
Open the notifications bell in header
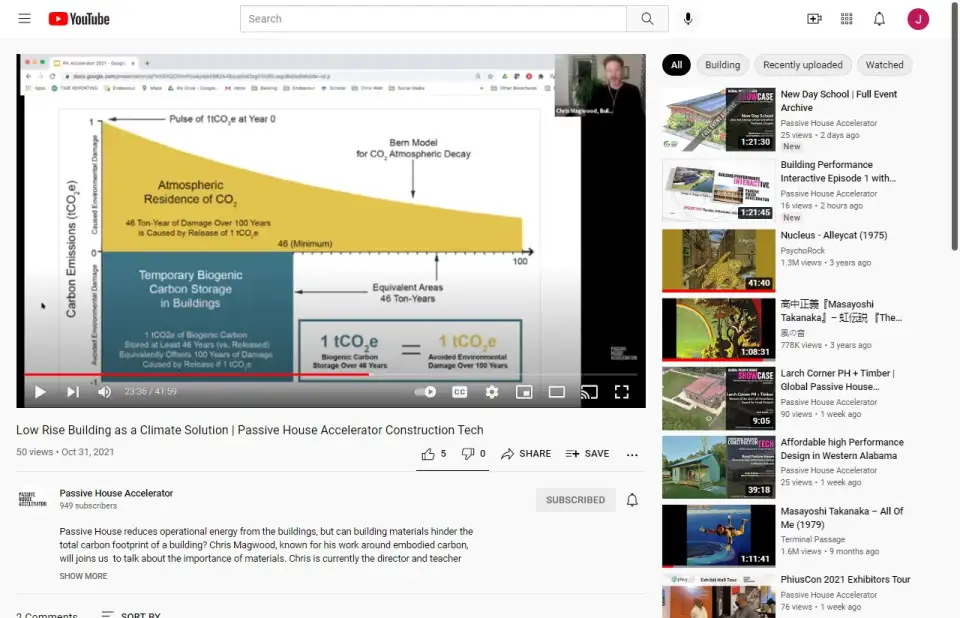[x=879, y=19]
